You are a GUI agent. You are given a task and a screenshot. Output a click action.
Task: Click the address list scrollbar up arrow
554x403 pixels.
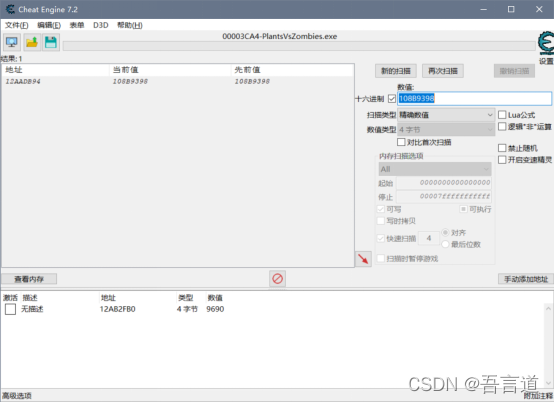pos(548,309)
